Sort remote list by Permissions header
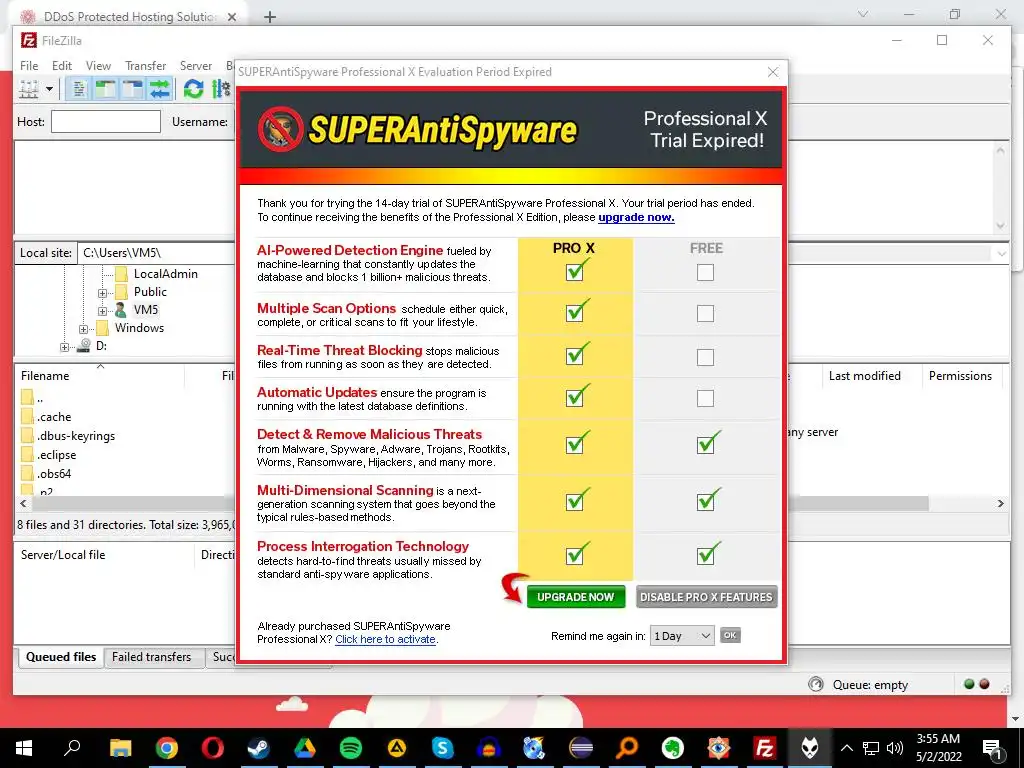Image resolution: width=1024 pixels, height=768 pixels. pyautogui.click(x=960, y=376)
